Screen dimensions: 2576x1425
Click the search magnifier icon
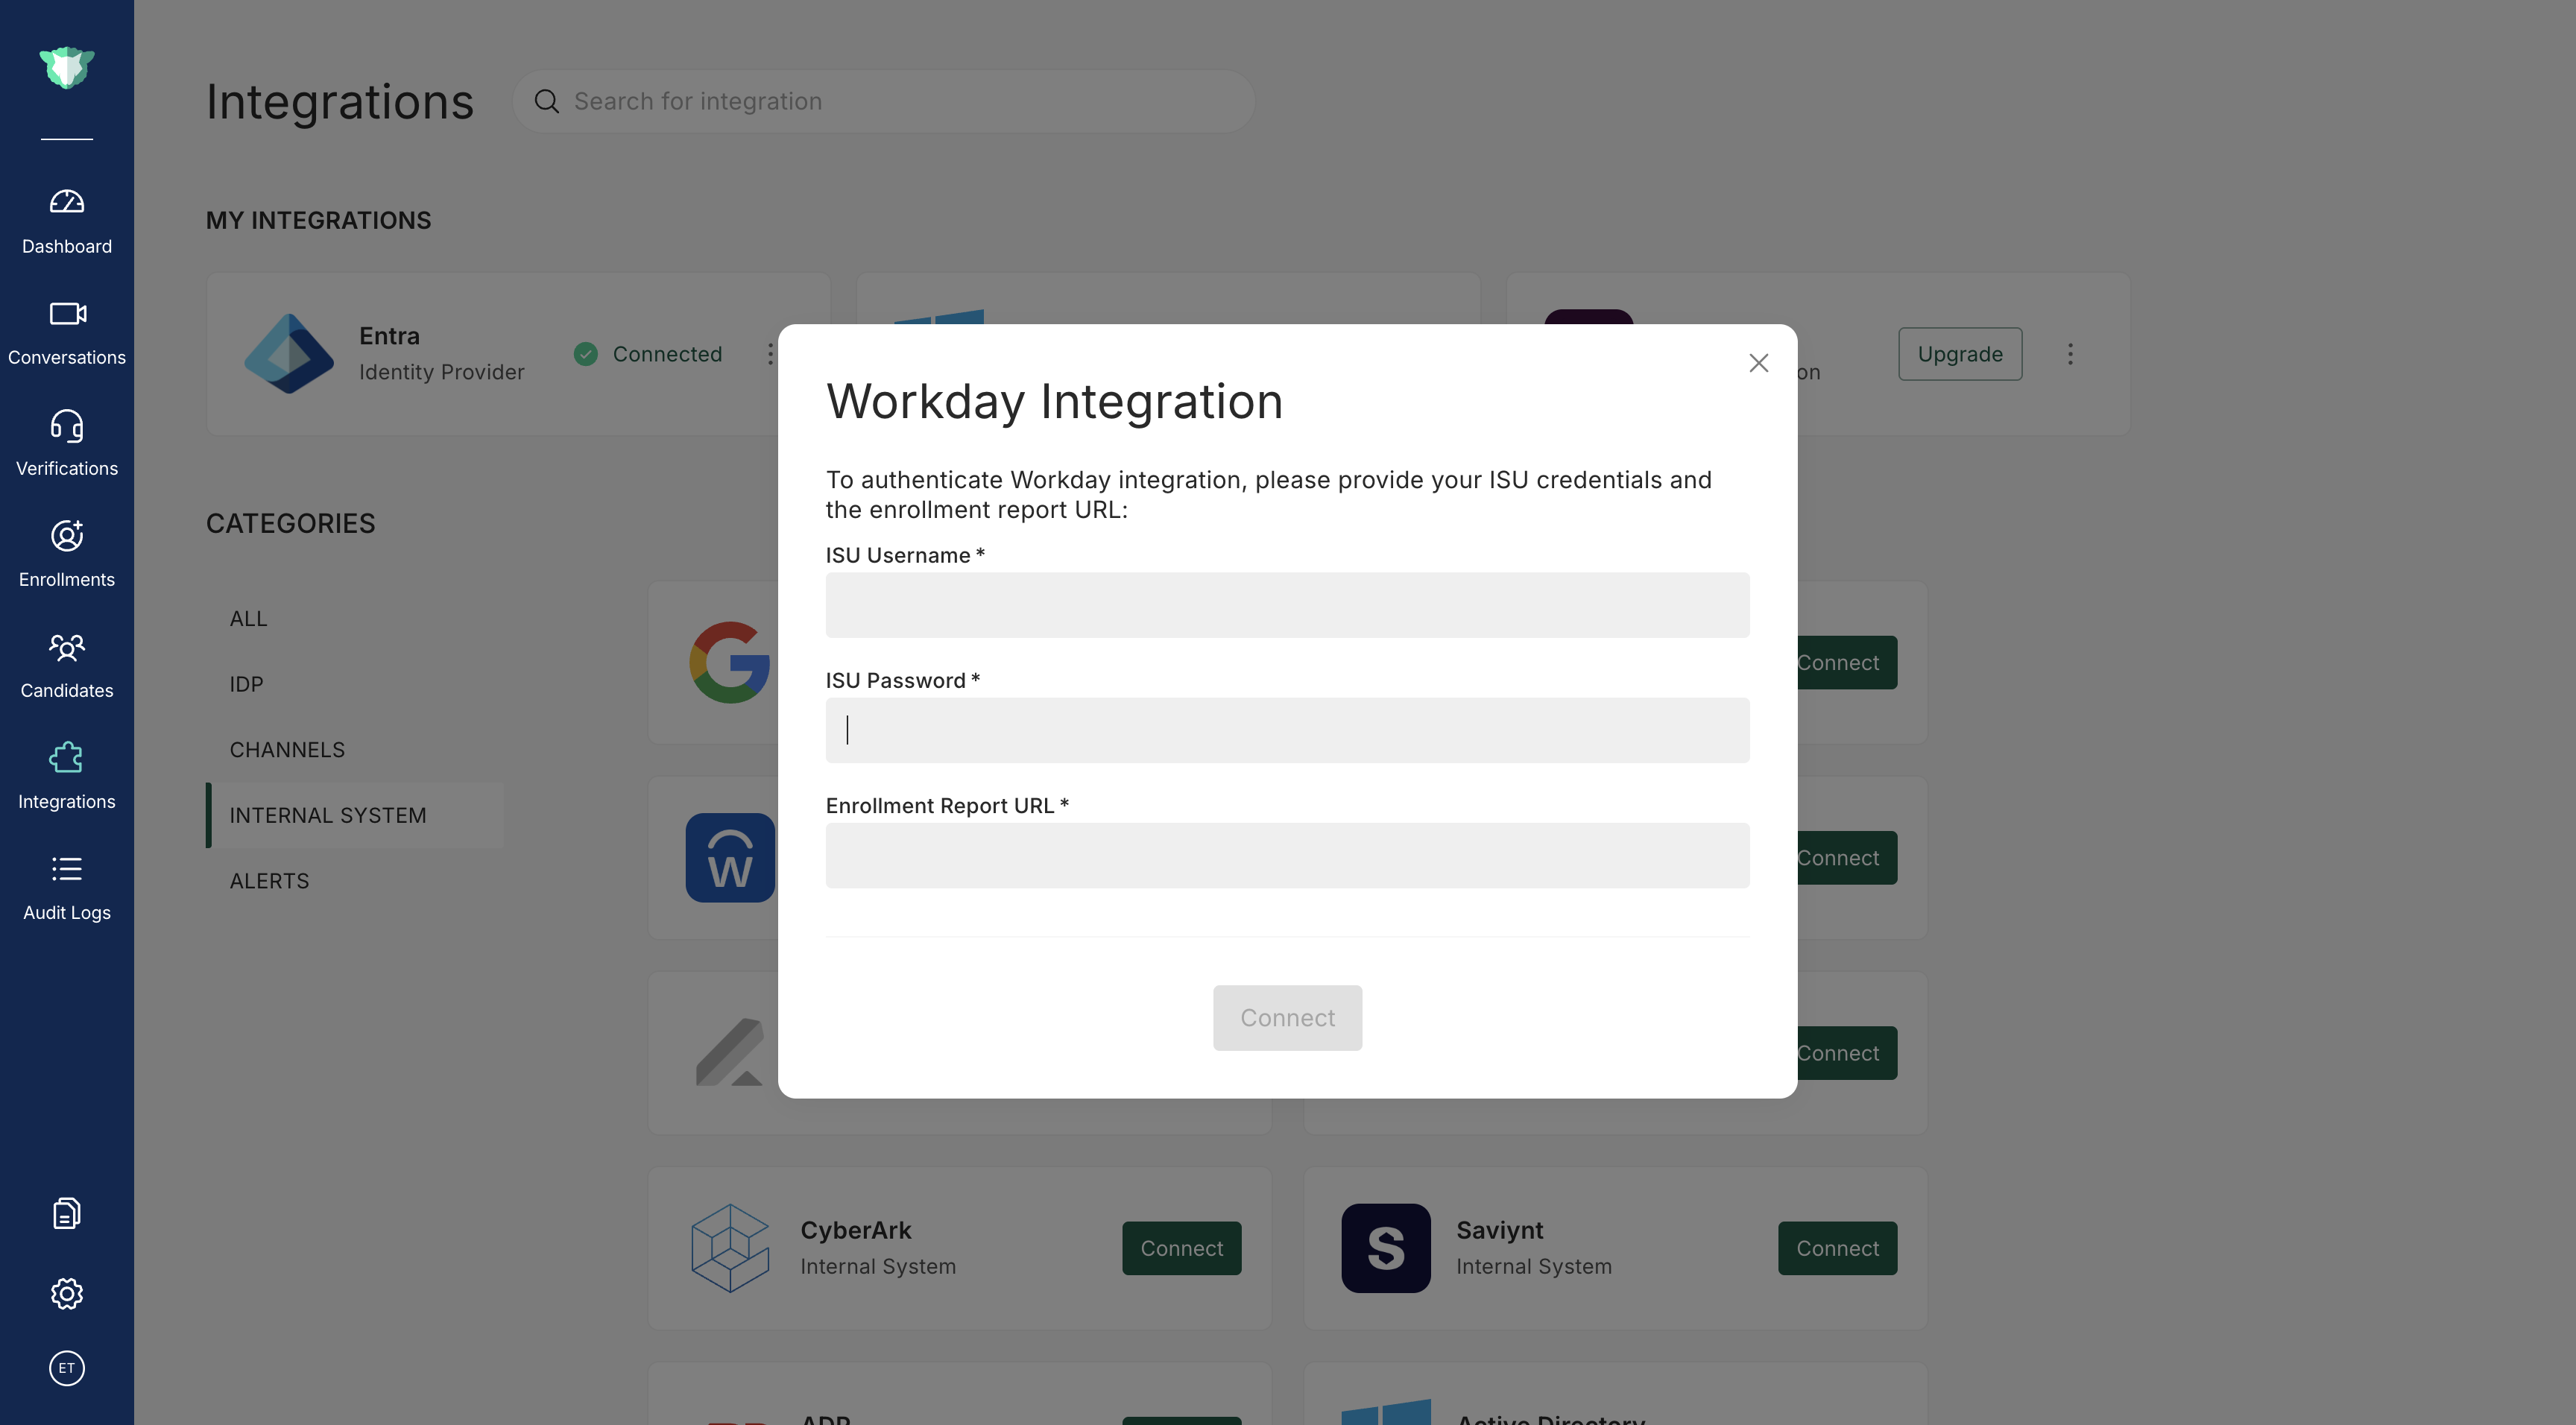(546, 101)
